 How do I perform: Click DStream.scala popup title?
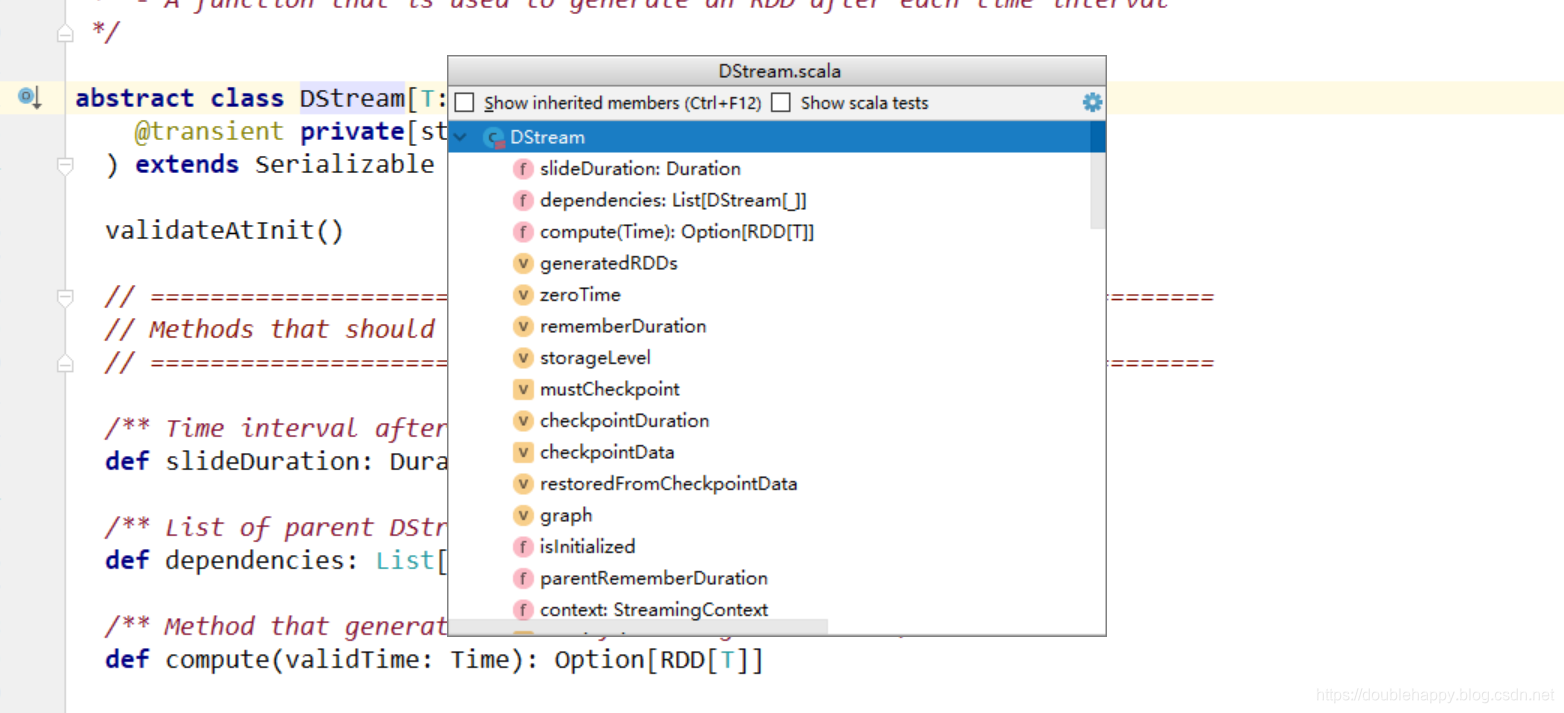coord(779,72)
